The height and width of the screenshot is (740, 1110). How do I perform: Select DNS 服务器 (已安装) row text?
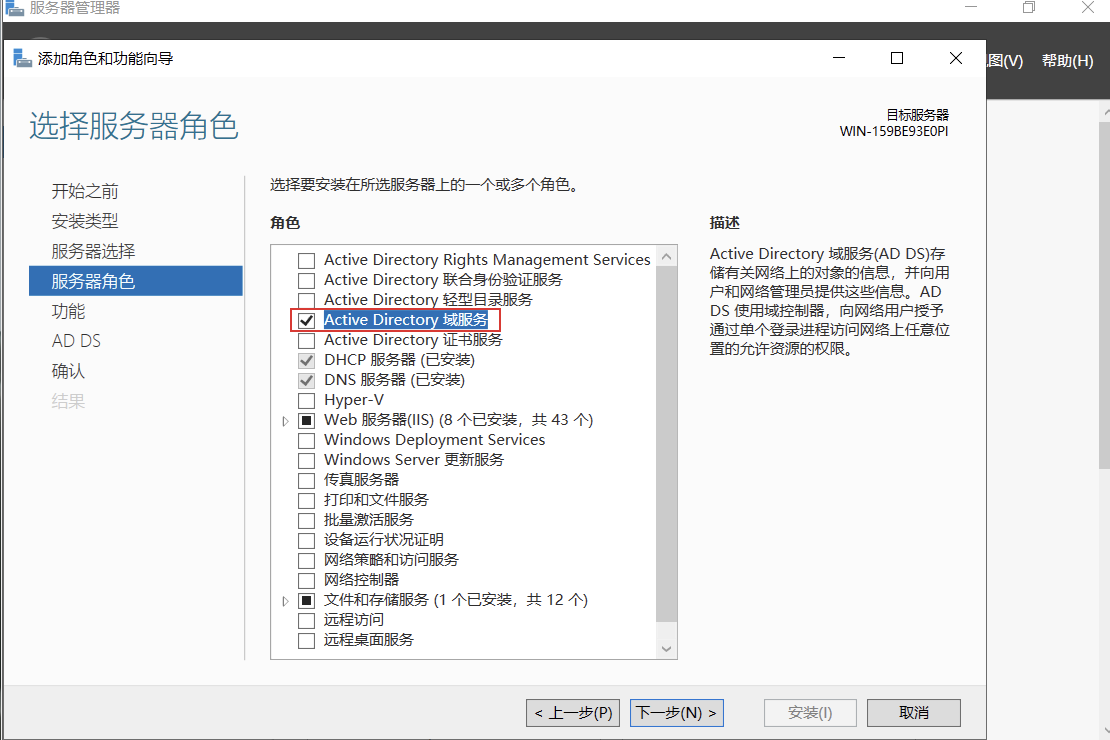point(394,380)
